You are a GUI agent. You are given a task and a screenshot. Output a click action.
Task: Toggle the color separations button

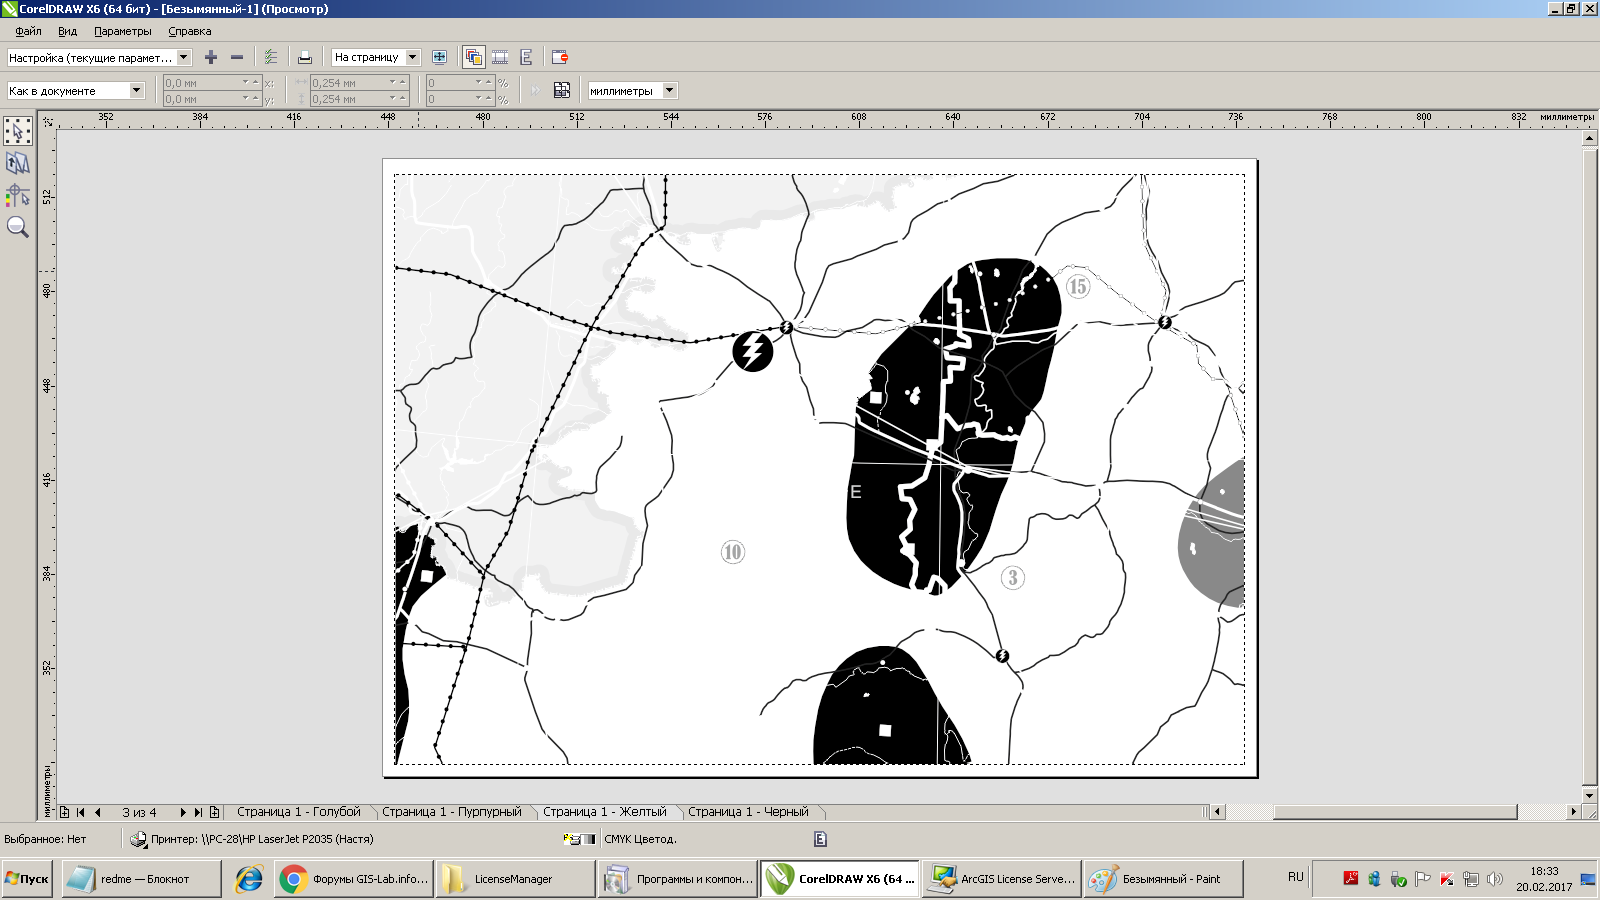click(x=474, y=58)
